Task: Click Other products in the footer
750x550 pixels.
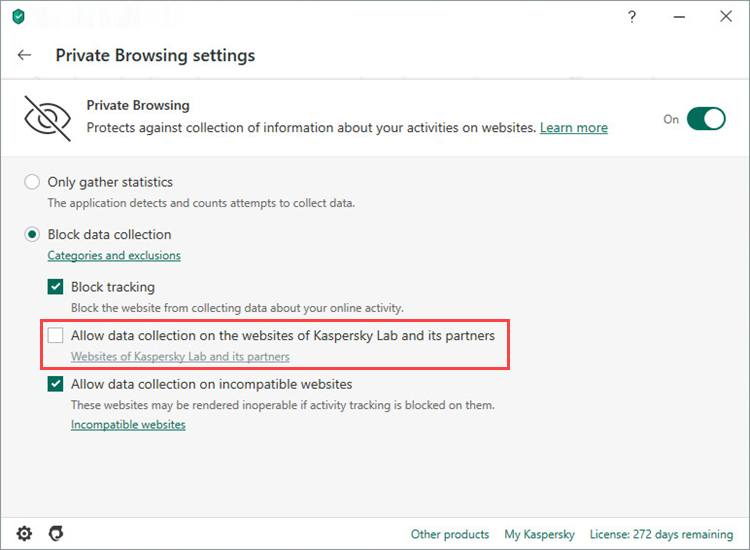Action: (450, 534)
